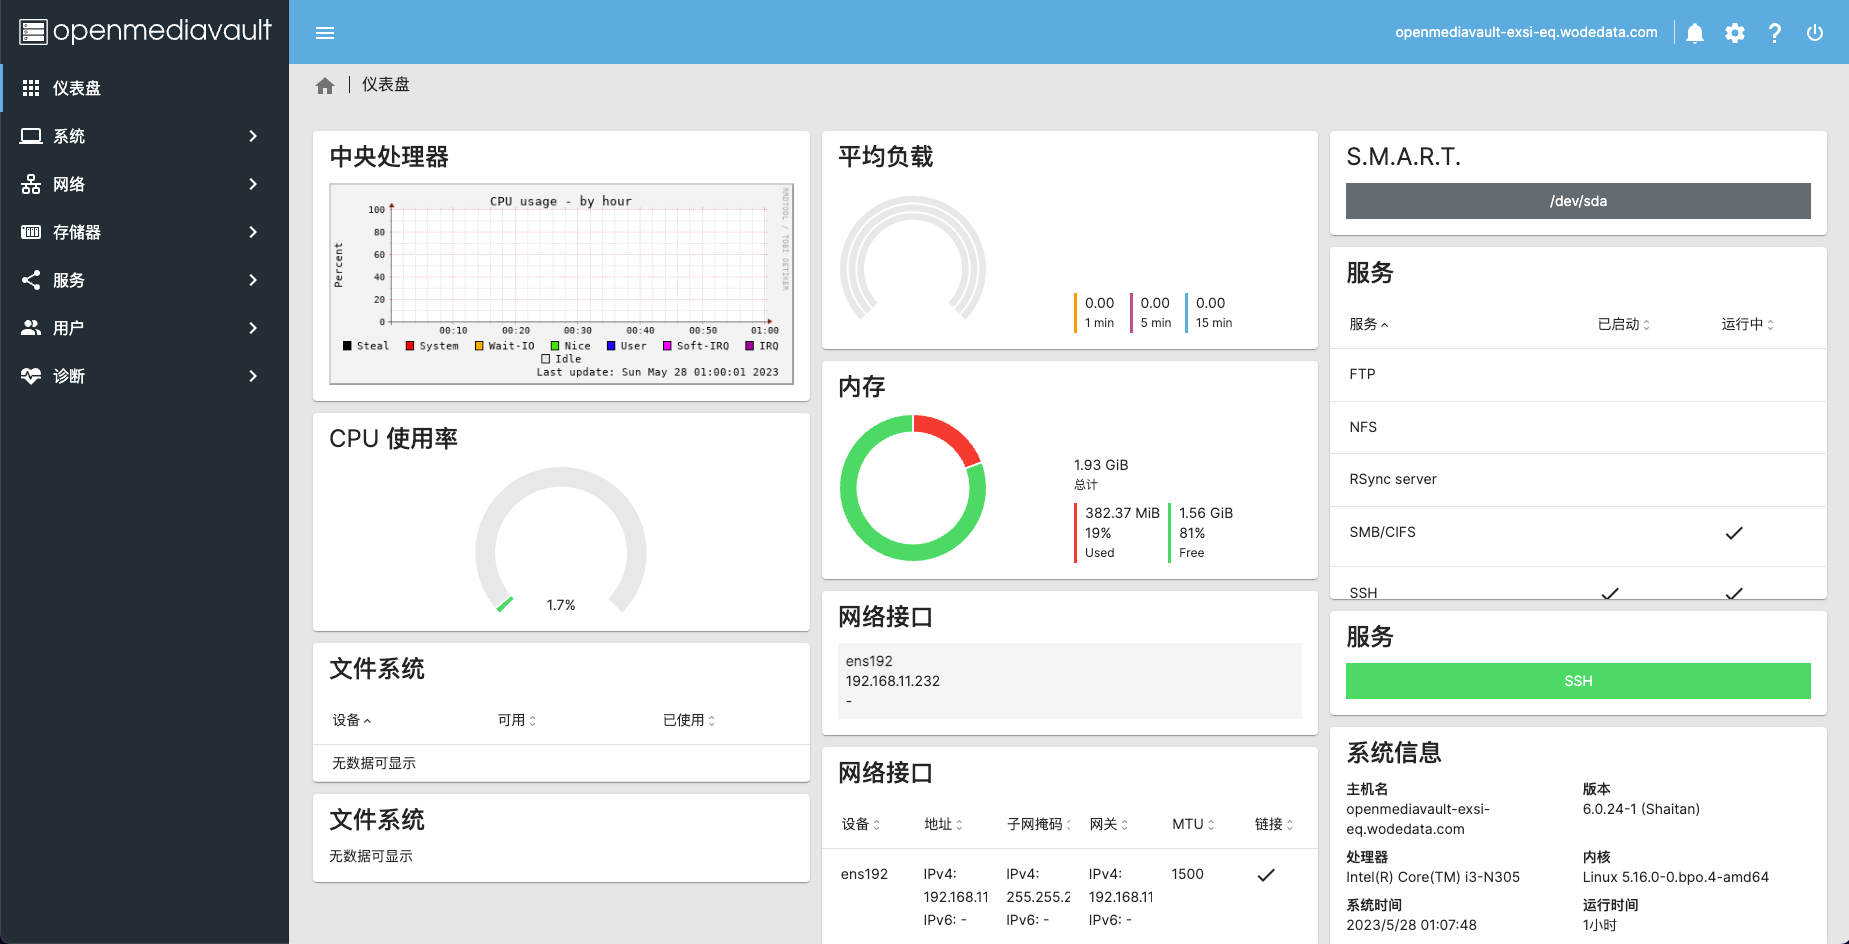Expand the 存储器 sidebar menu
This screenshot has width=1849, height=944.
(x=140, y=232)
